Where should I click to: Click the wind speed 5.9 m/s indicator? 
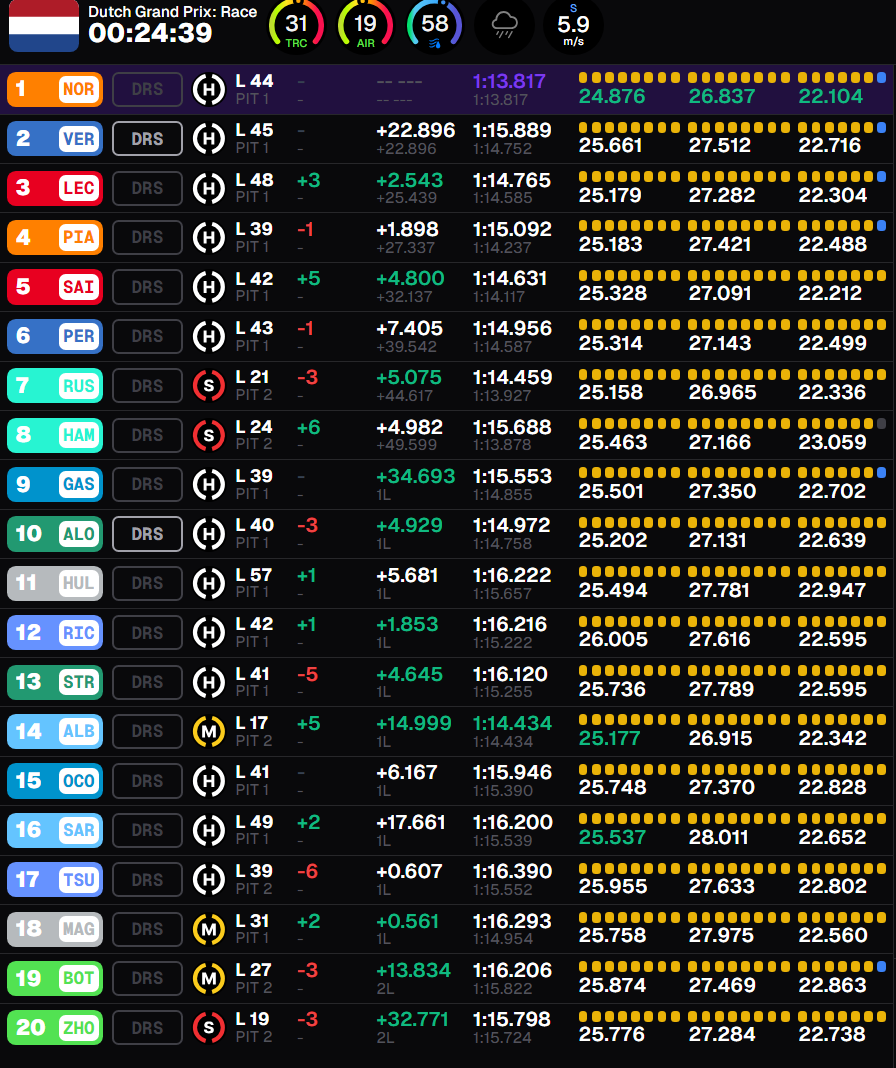573,26
